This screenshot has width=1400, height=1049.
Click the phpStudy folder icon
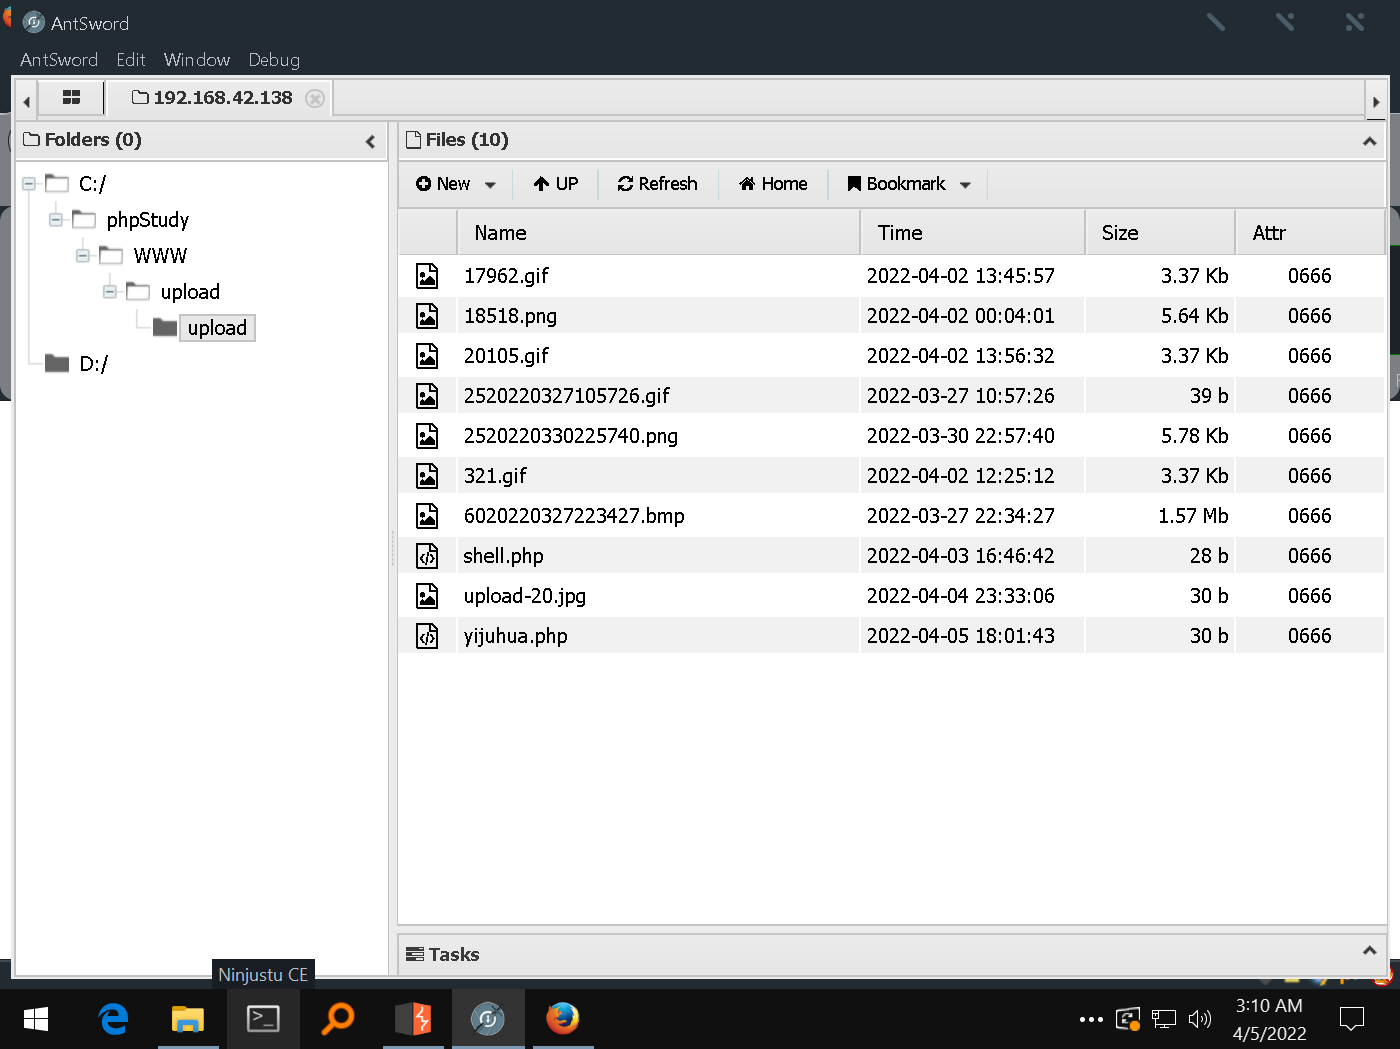click(x=84, y=220)
